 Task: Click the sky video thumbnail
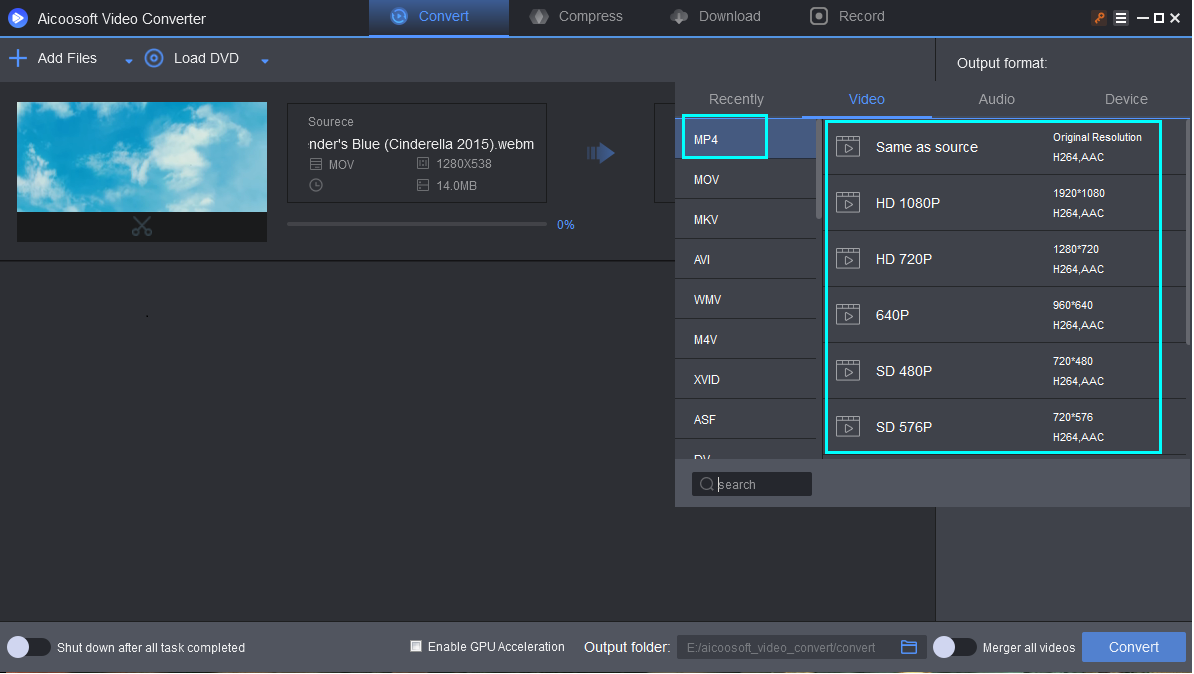[x=142, y=157]
